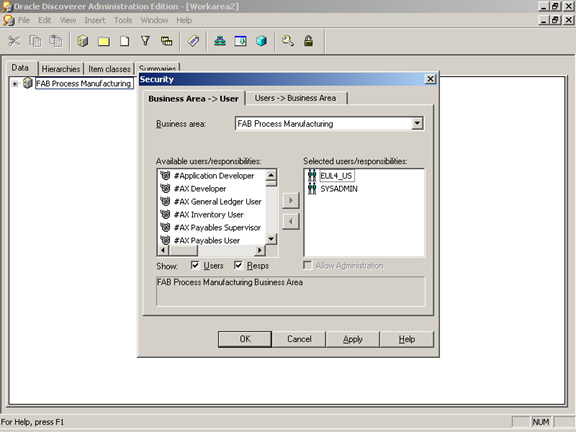Switch to Users -> Business Area tab
The width and height of the screenshot is (576, 432).
(x=296, y=98)
